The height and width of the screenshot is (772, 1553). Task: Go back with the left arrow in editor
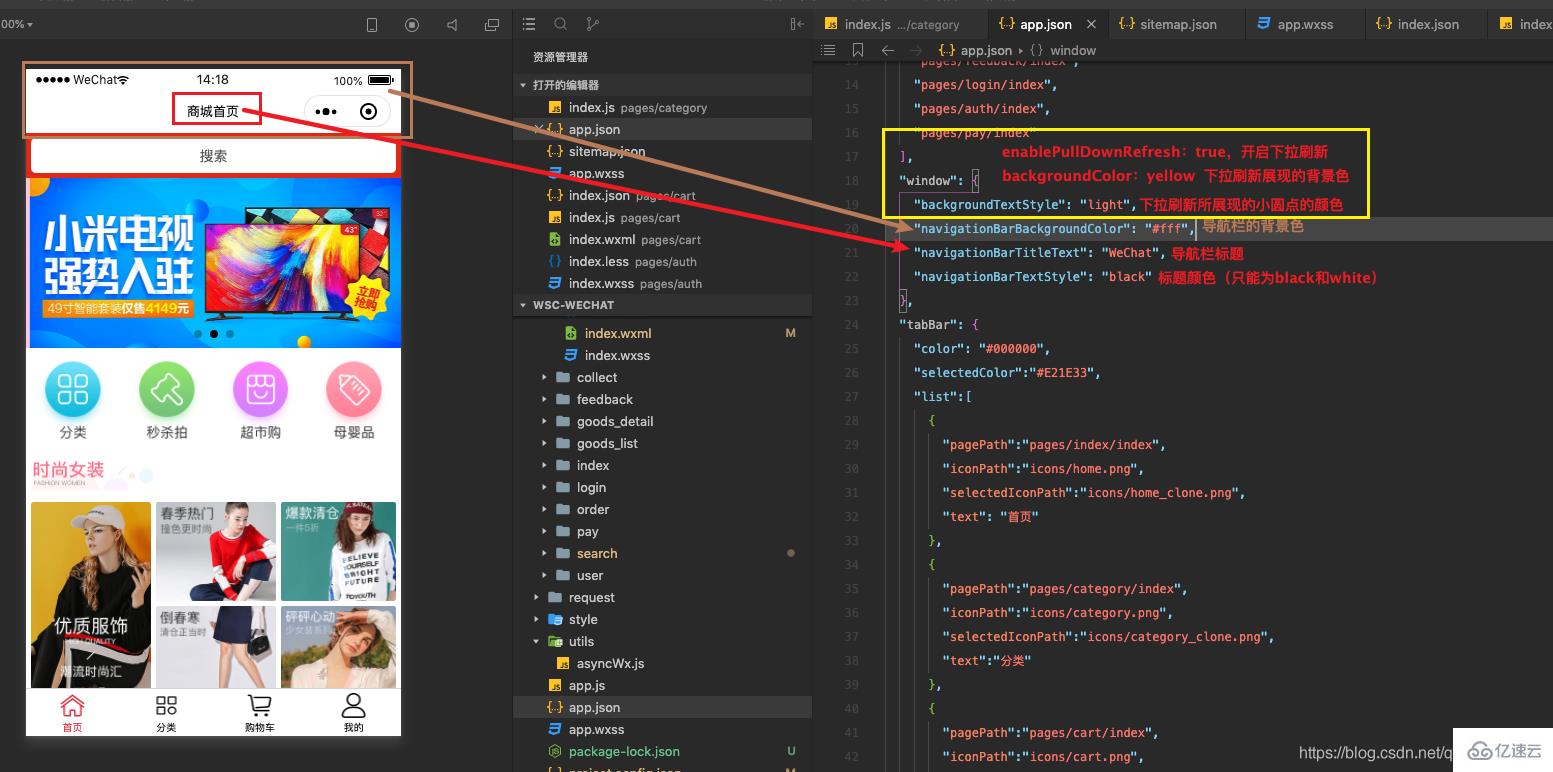pos(888,50)
